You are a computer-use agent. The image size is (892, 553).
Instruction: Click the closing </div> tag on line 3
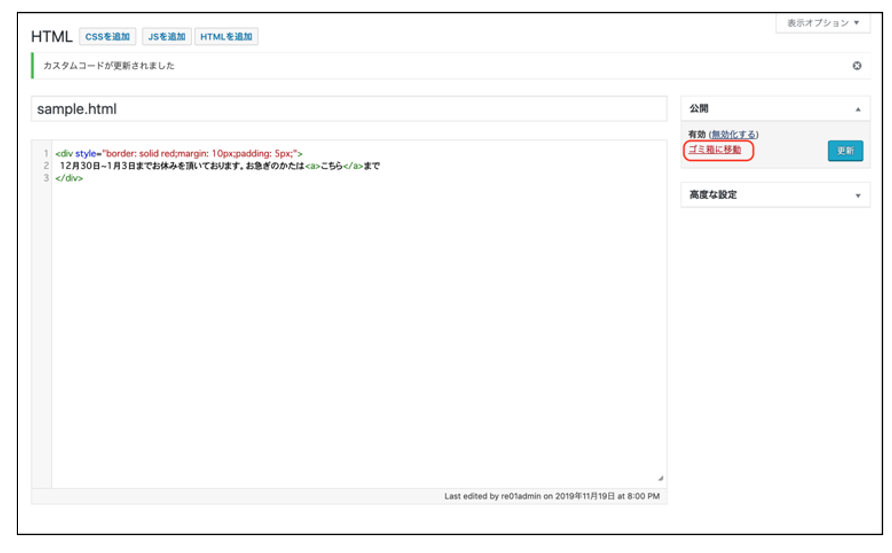(69, 178)
